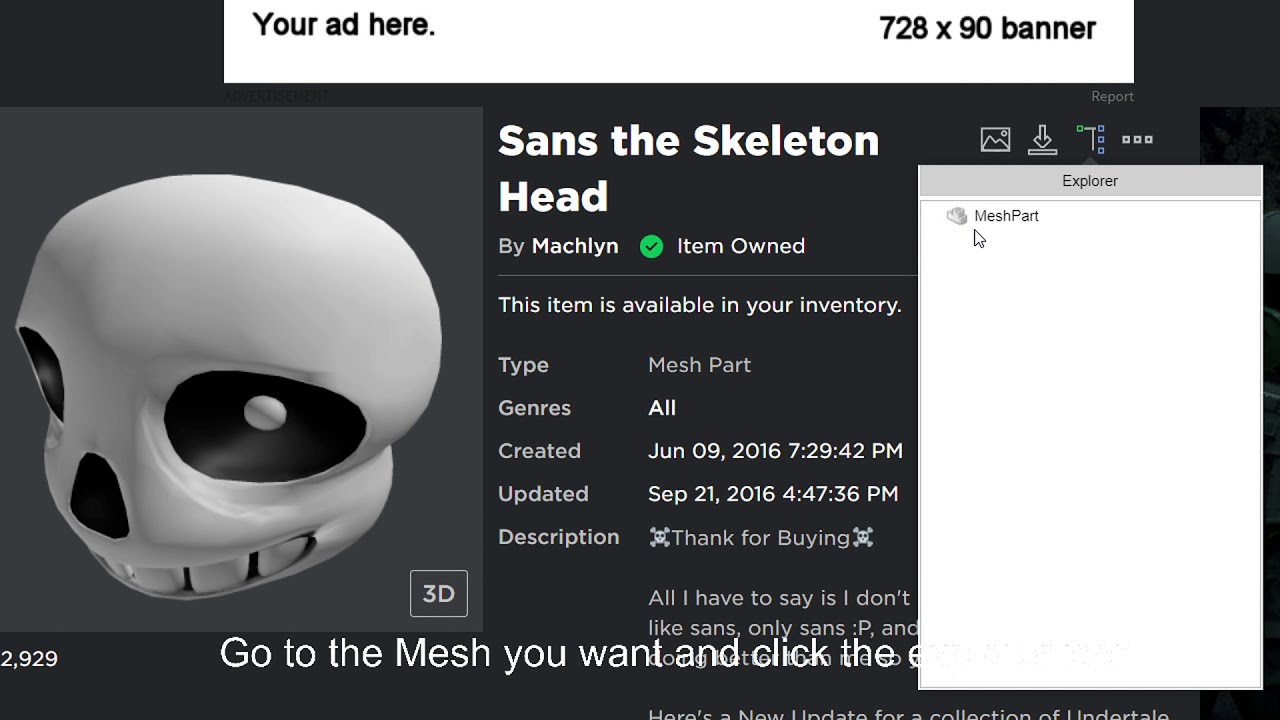Click the 728 x 90 ad banner
The width and height of the screenshot is (1280, 720).
click(x=678, y=40)
